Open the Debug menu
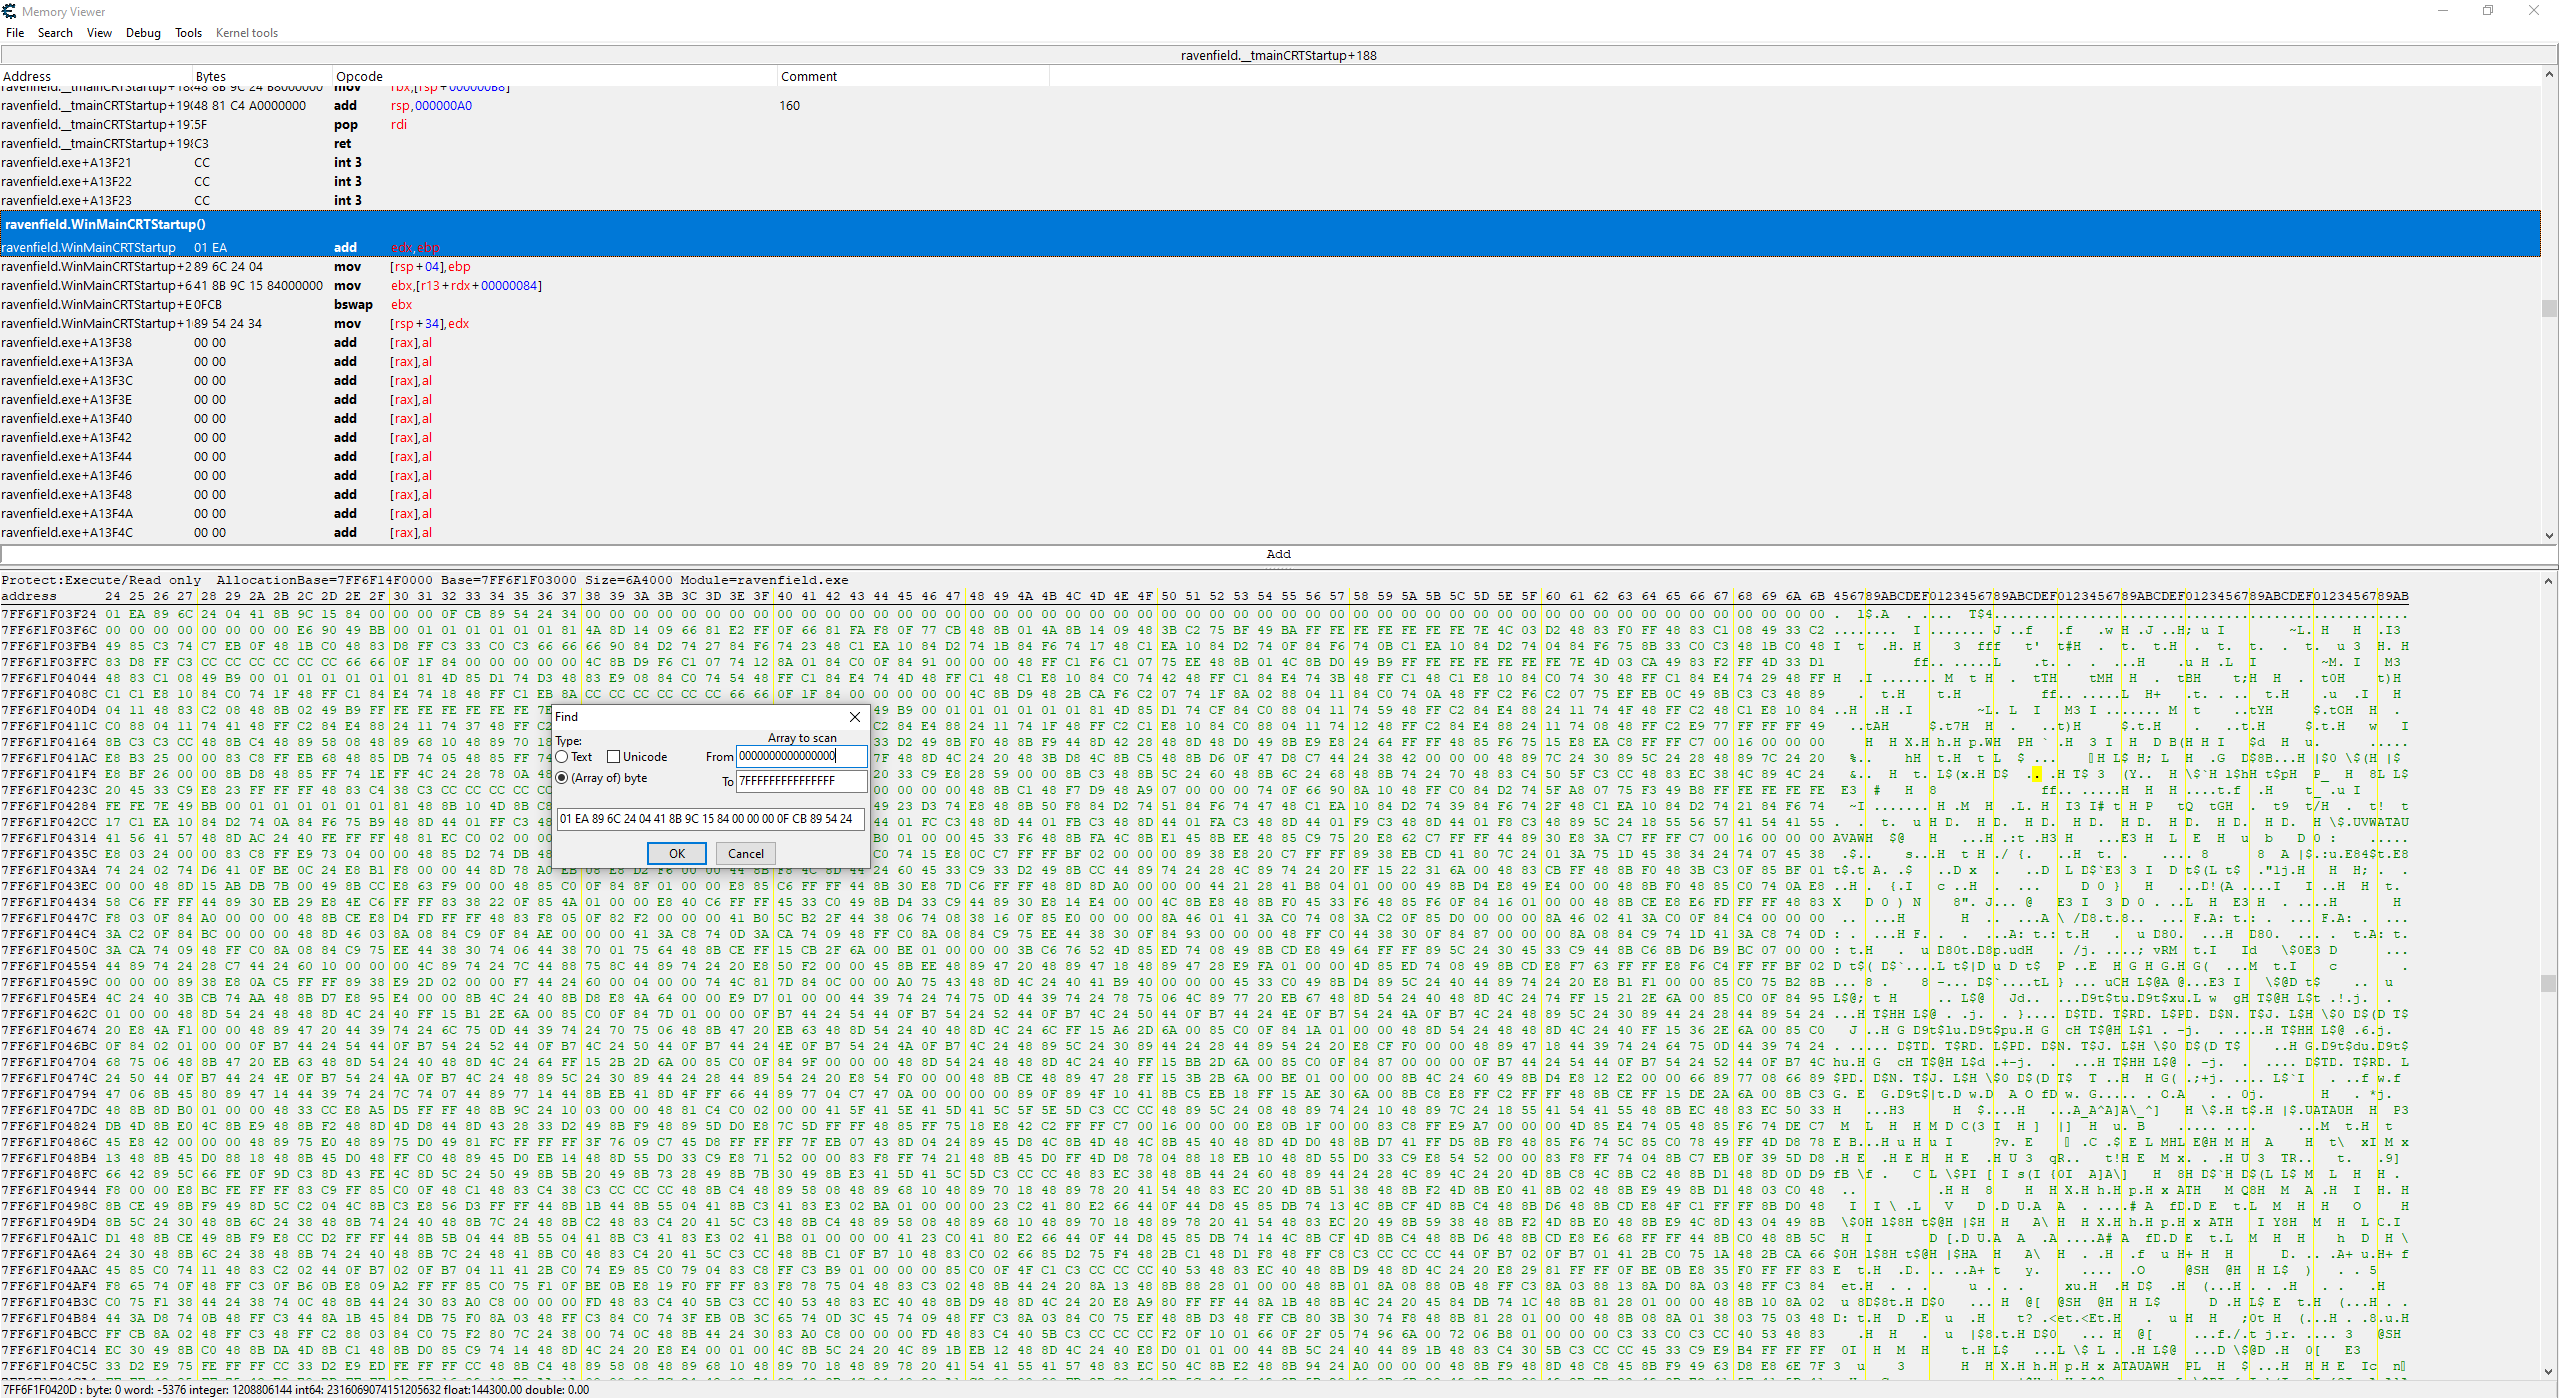The width and height of the screenshot is (2559, 1398). point(143,33)
